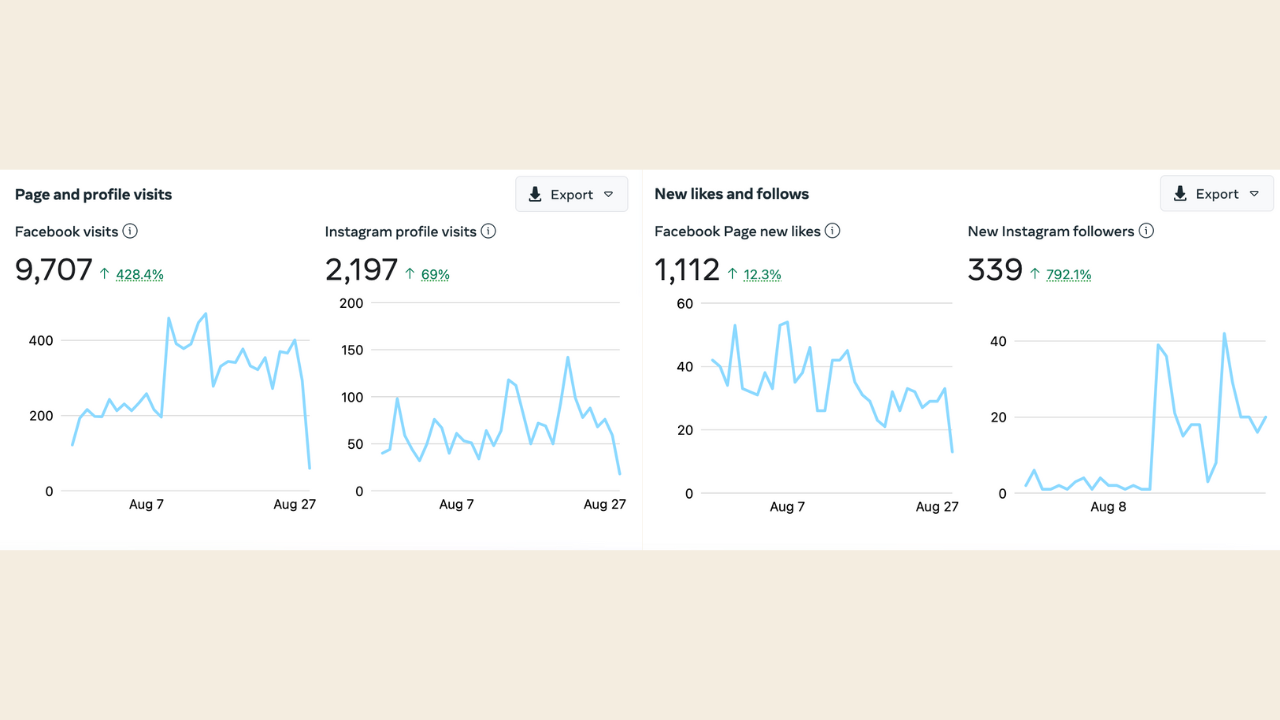Click the Instagram profile visits line chart
This screenshot has width=1280, height=720.
(500, 410)
